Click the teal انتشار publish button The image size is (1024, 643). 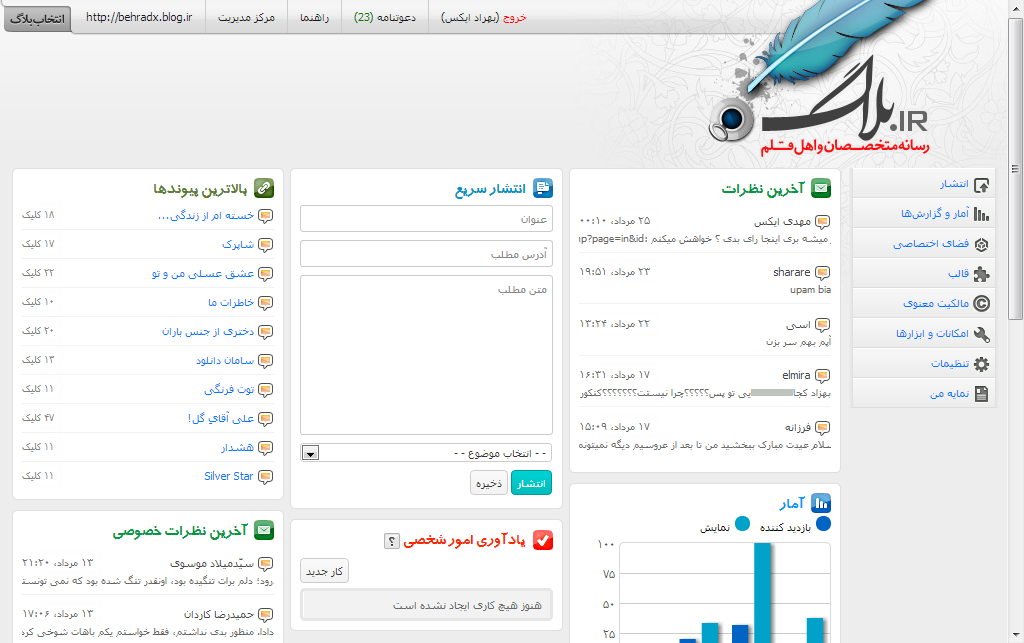[531, 483]
